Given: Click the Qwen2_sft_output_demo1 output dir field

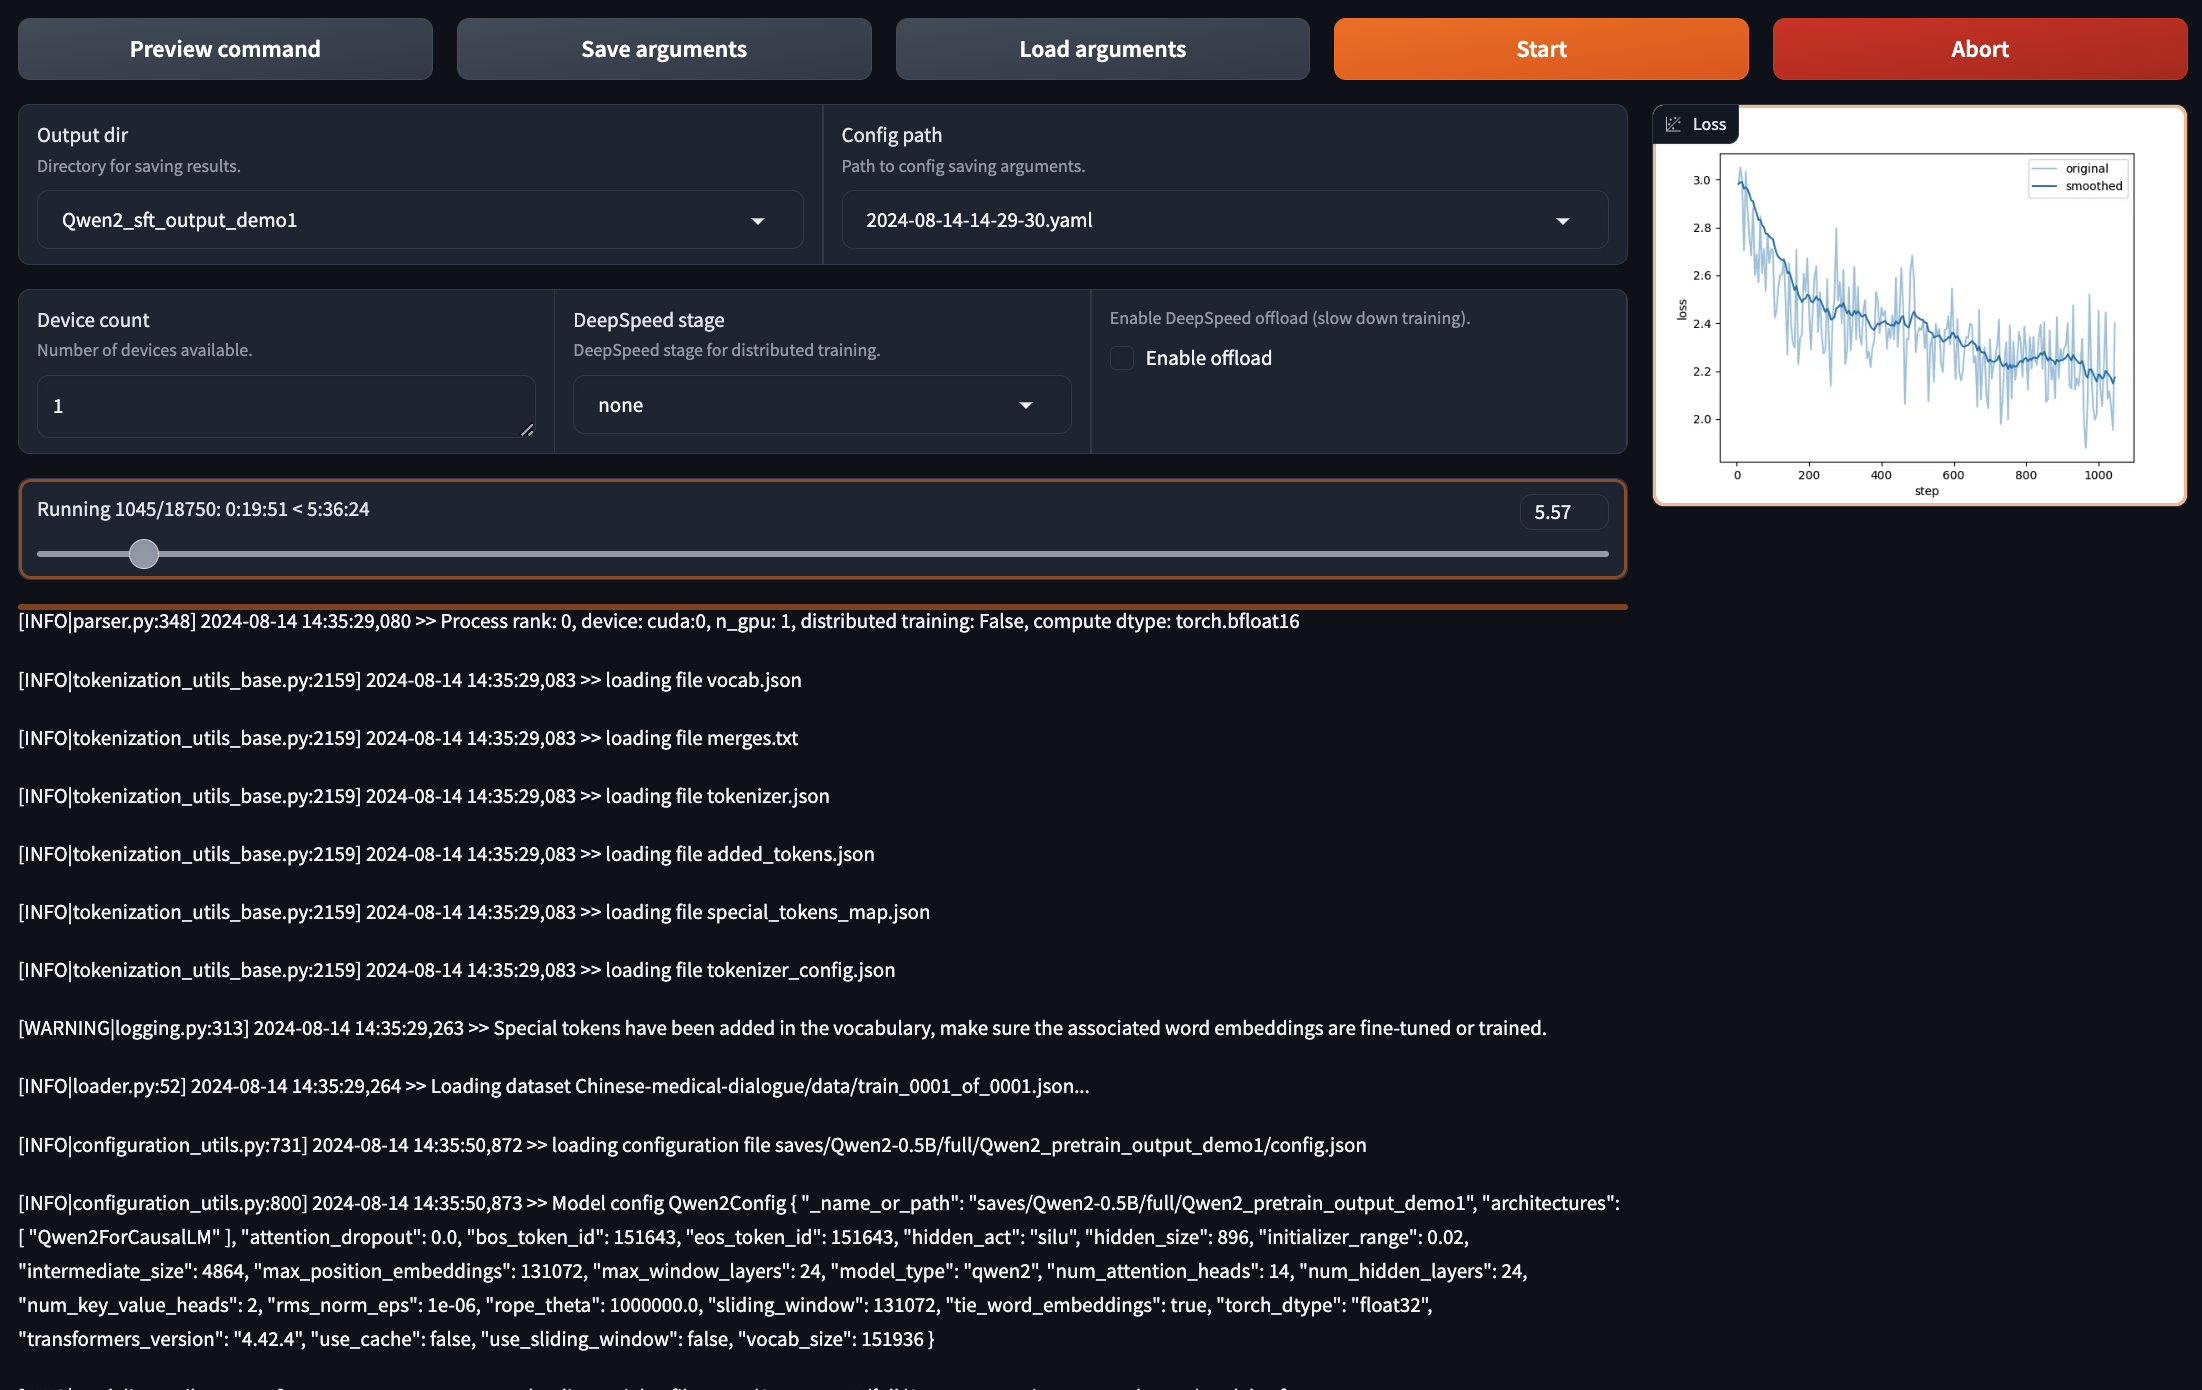Looking at the screenshot, I should (x=390, y=220).
